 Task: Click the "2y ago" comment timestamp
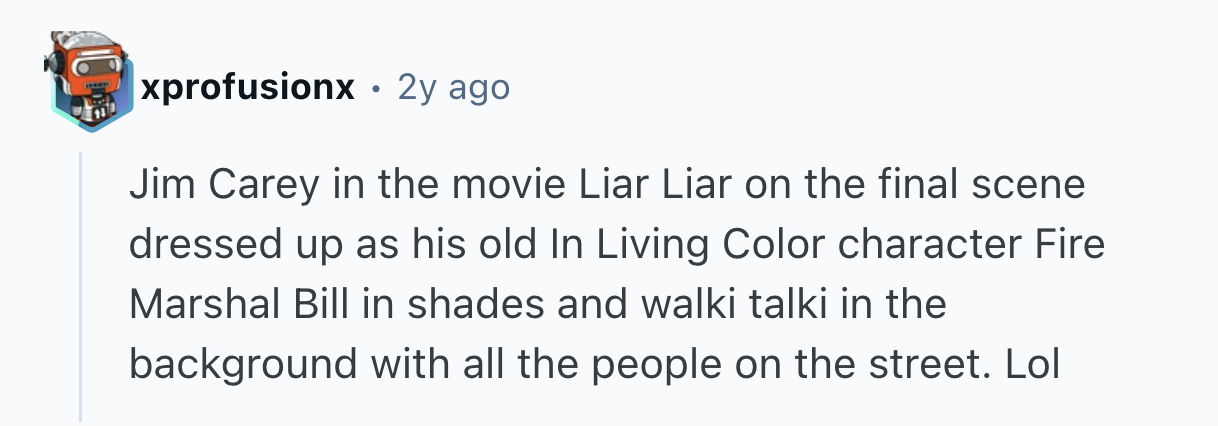click(x=453, y=88)
